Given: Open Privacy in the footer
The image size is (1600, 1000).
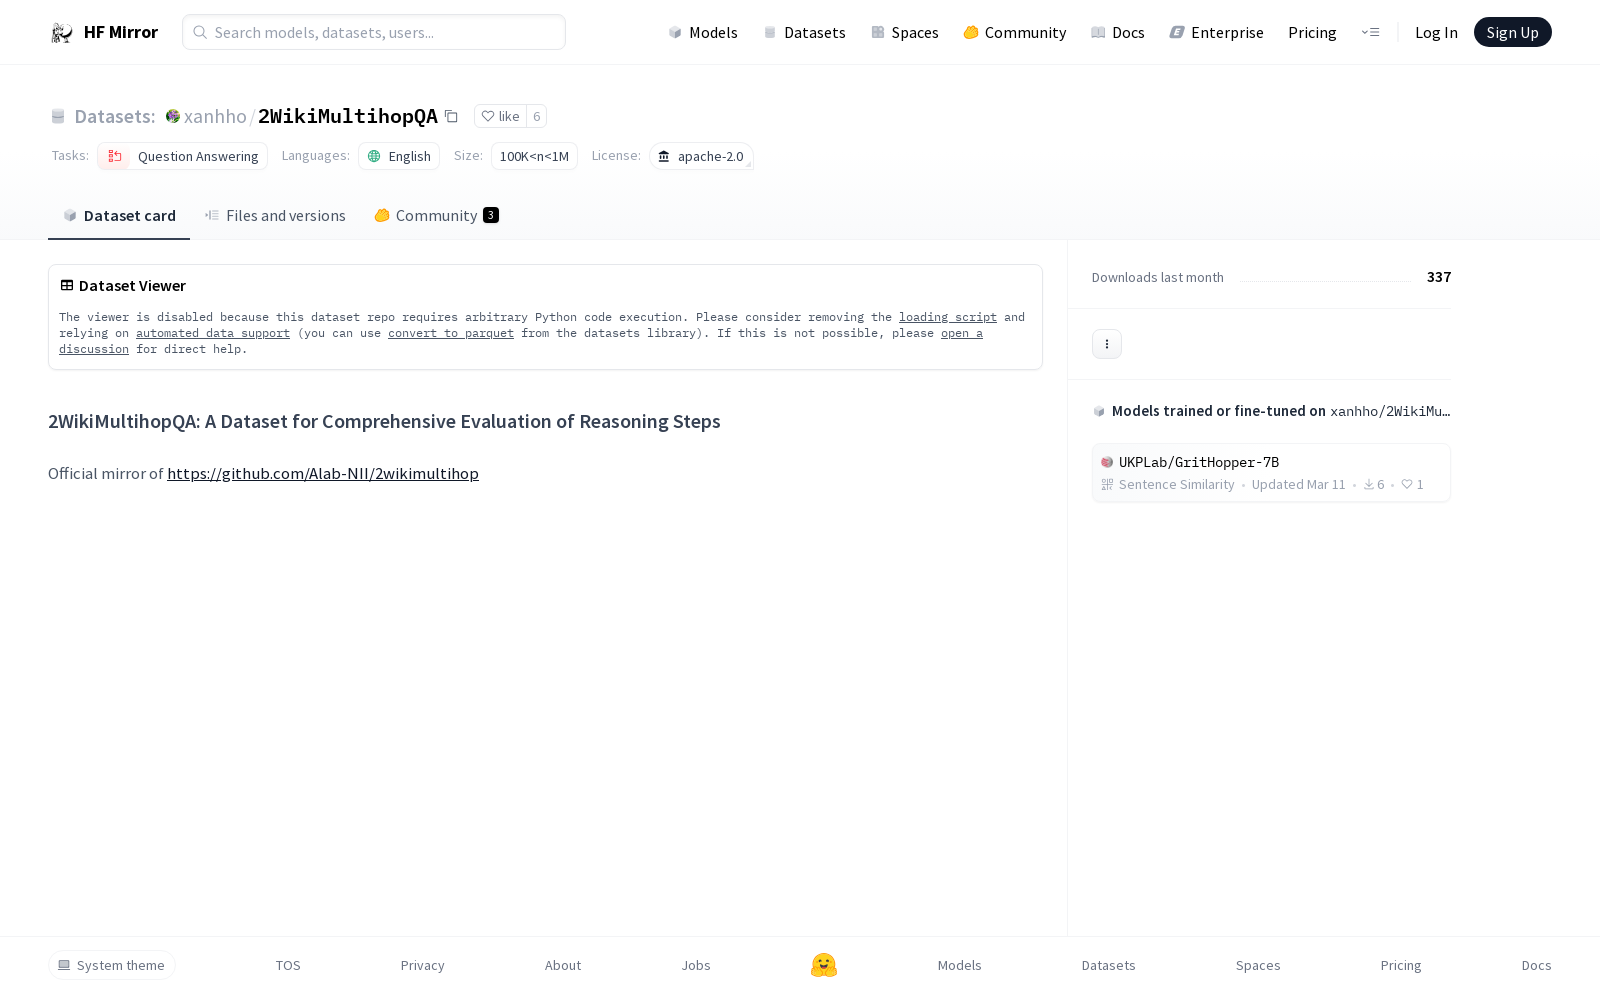Looking at the screenshot, I should coord(423,965).
